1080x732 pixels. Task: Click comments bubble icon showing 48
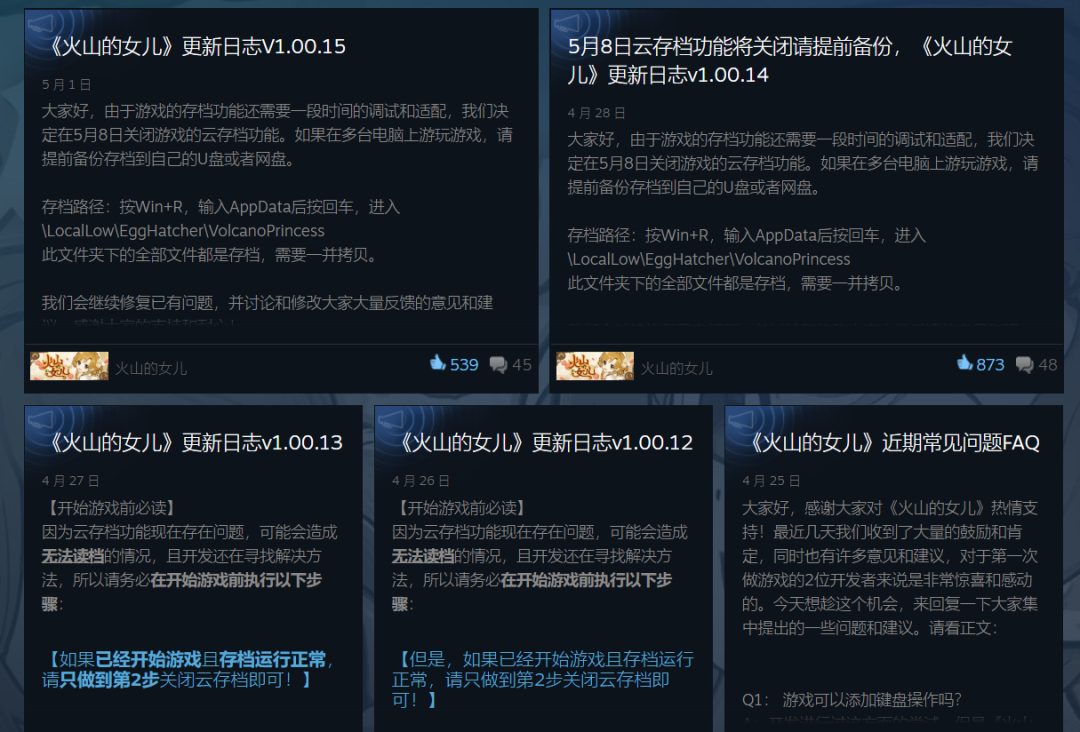coord(1024,364)
